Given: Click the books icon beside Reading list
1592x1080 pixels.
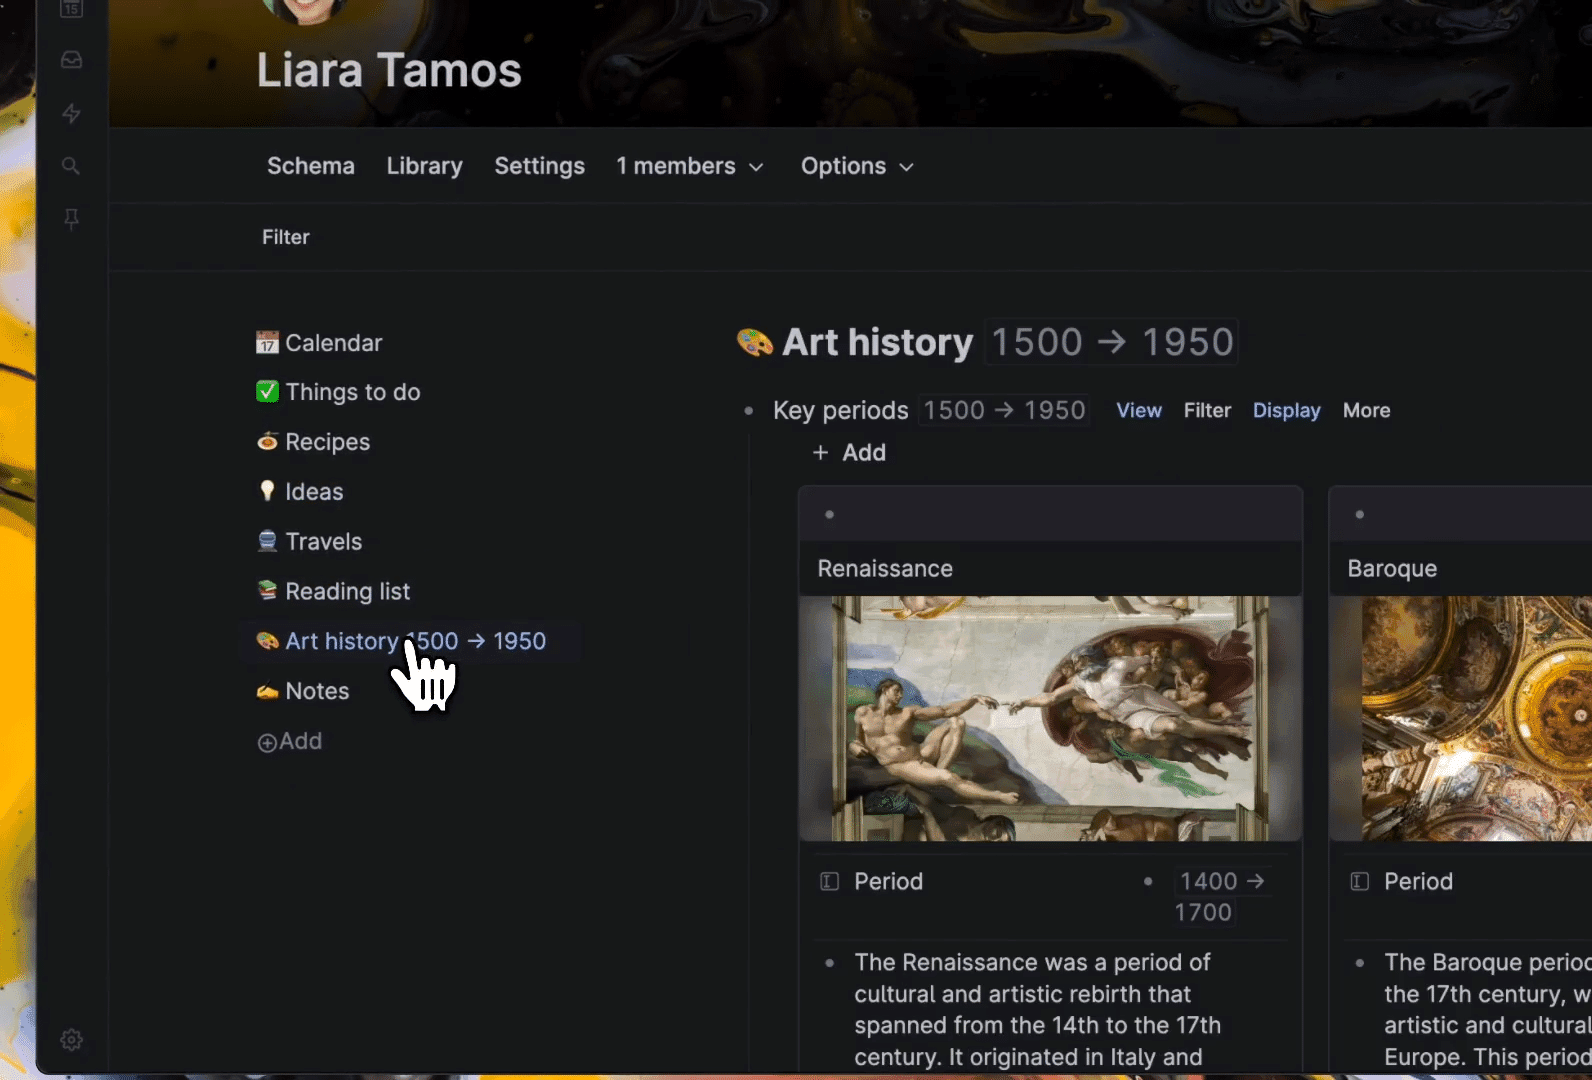Looking at the screenshot, I should (267, 591).
